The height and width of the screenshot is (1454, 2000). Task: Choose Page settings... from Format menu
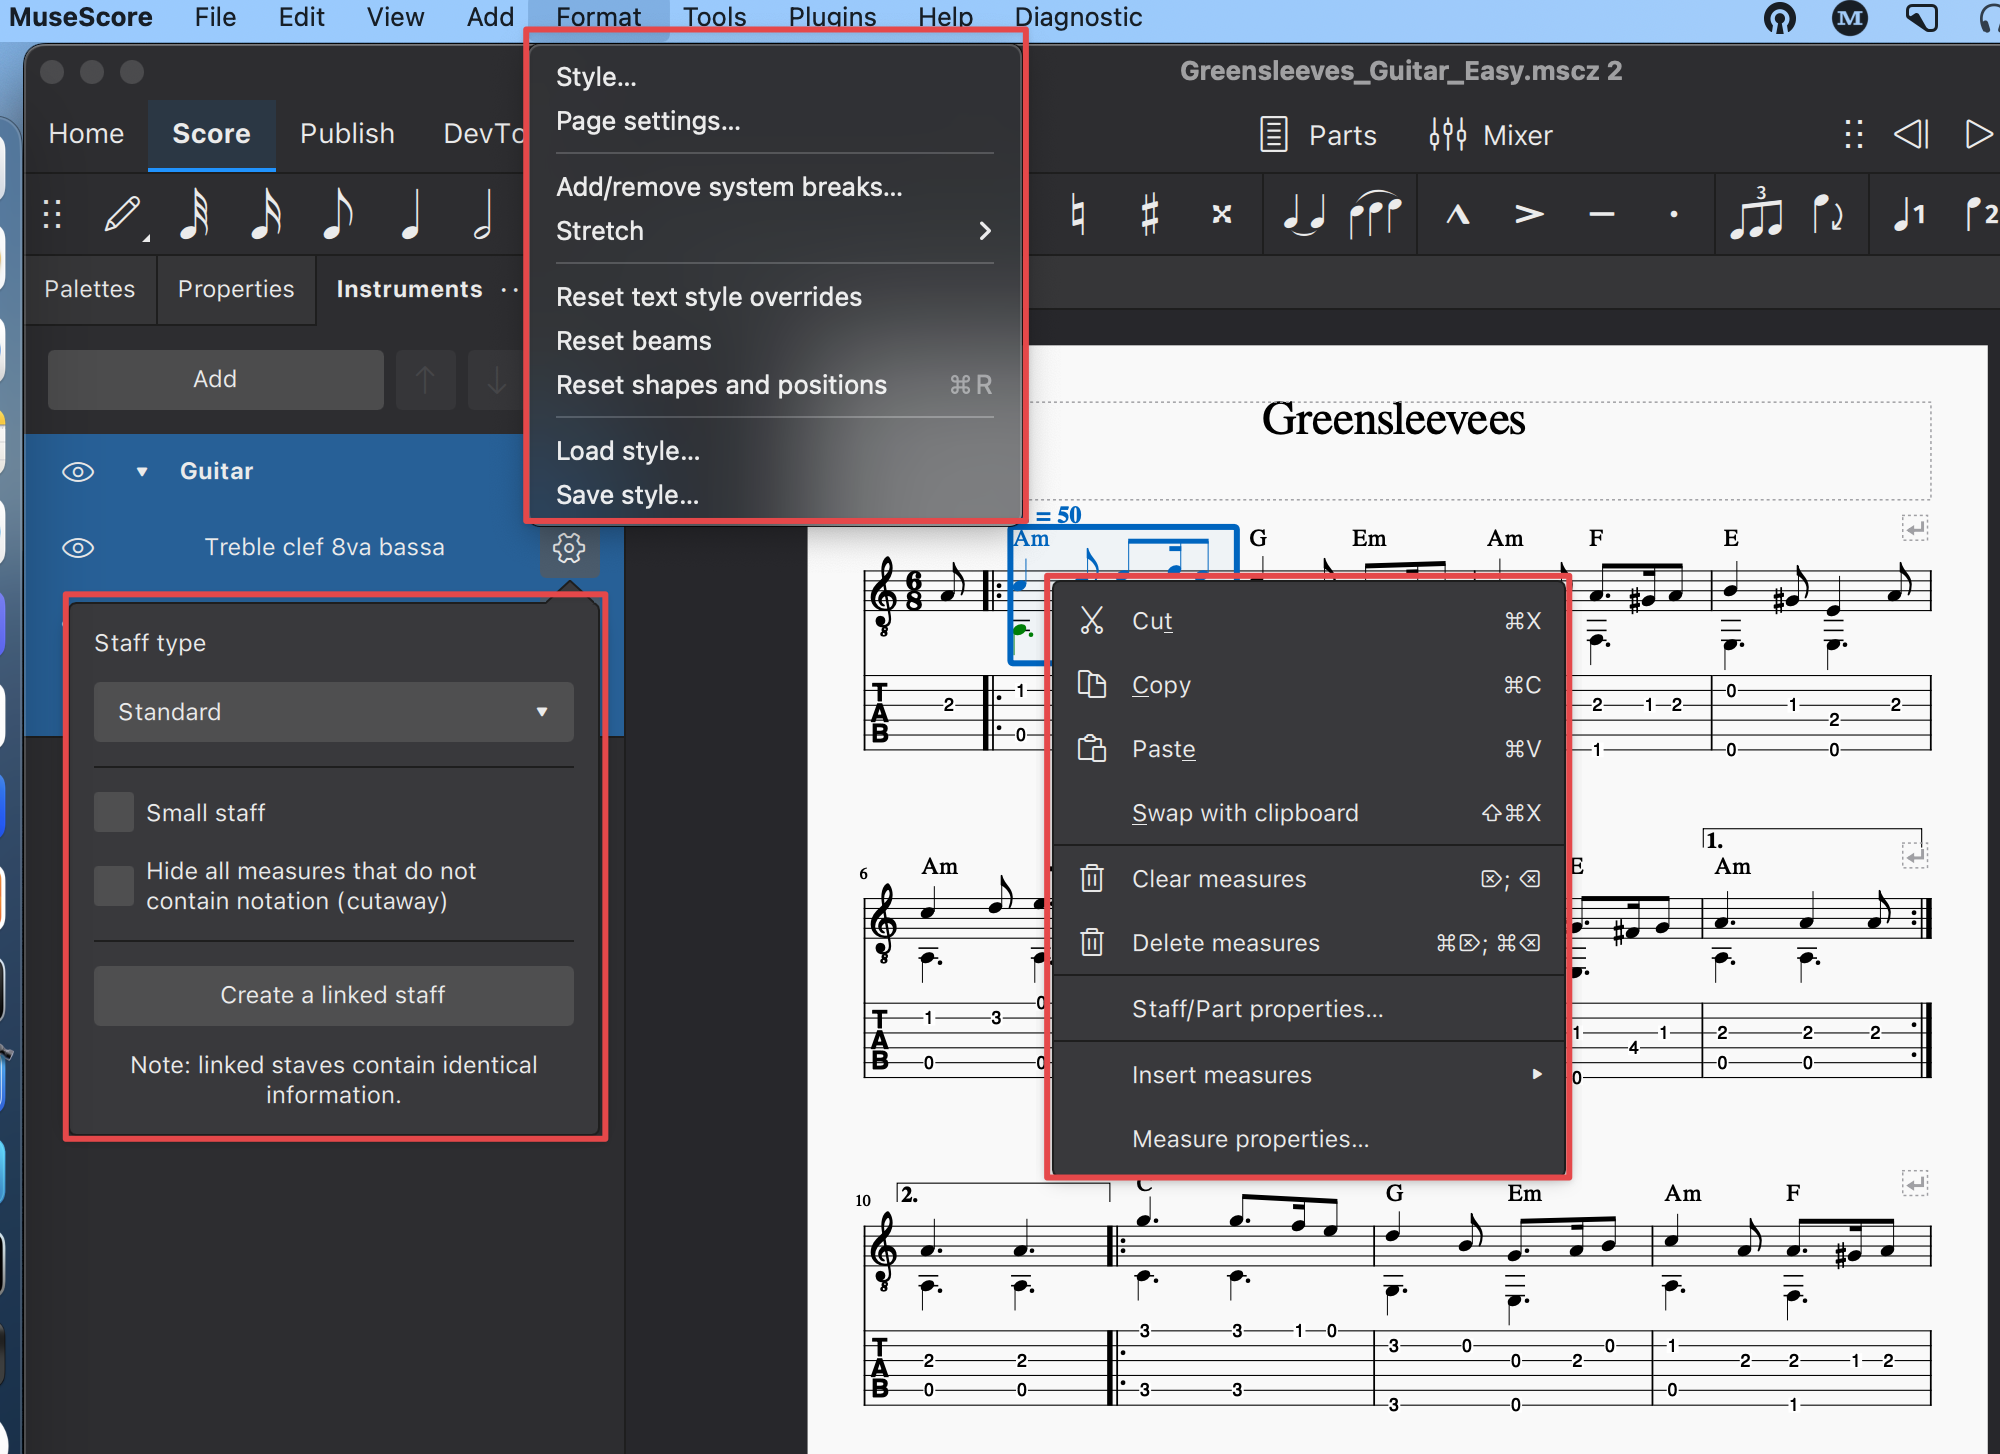click(x=775, y=121)
